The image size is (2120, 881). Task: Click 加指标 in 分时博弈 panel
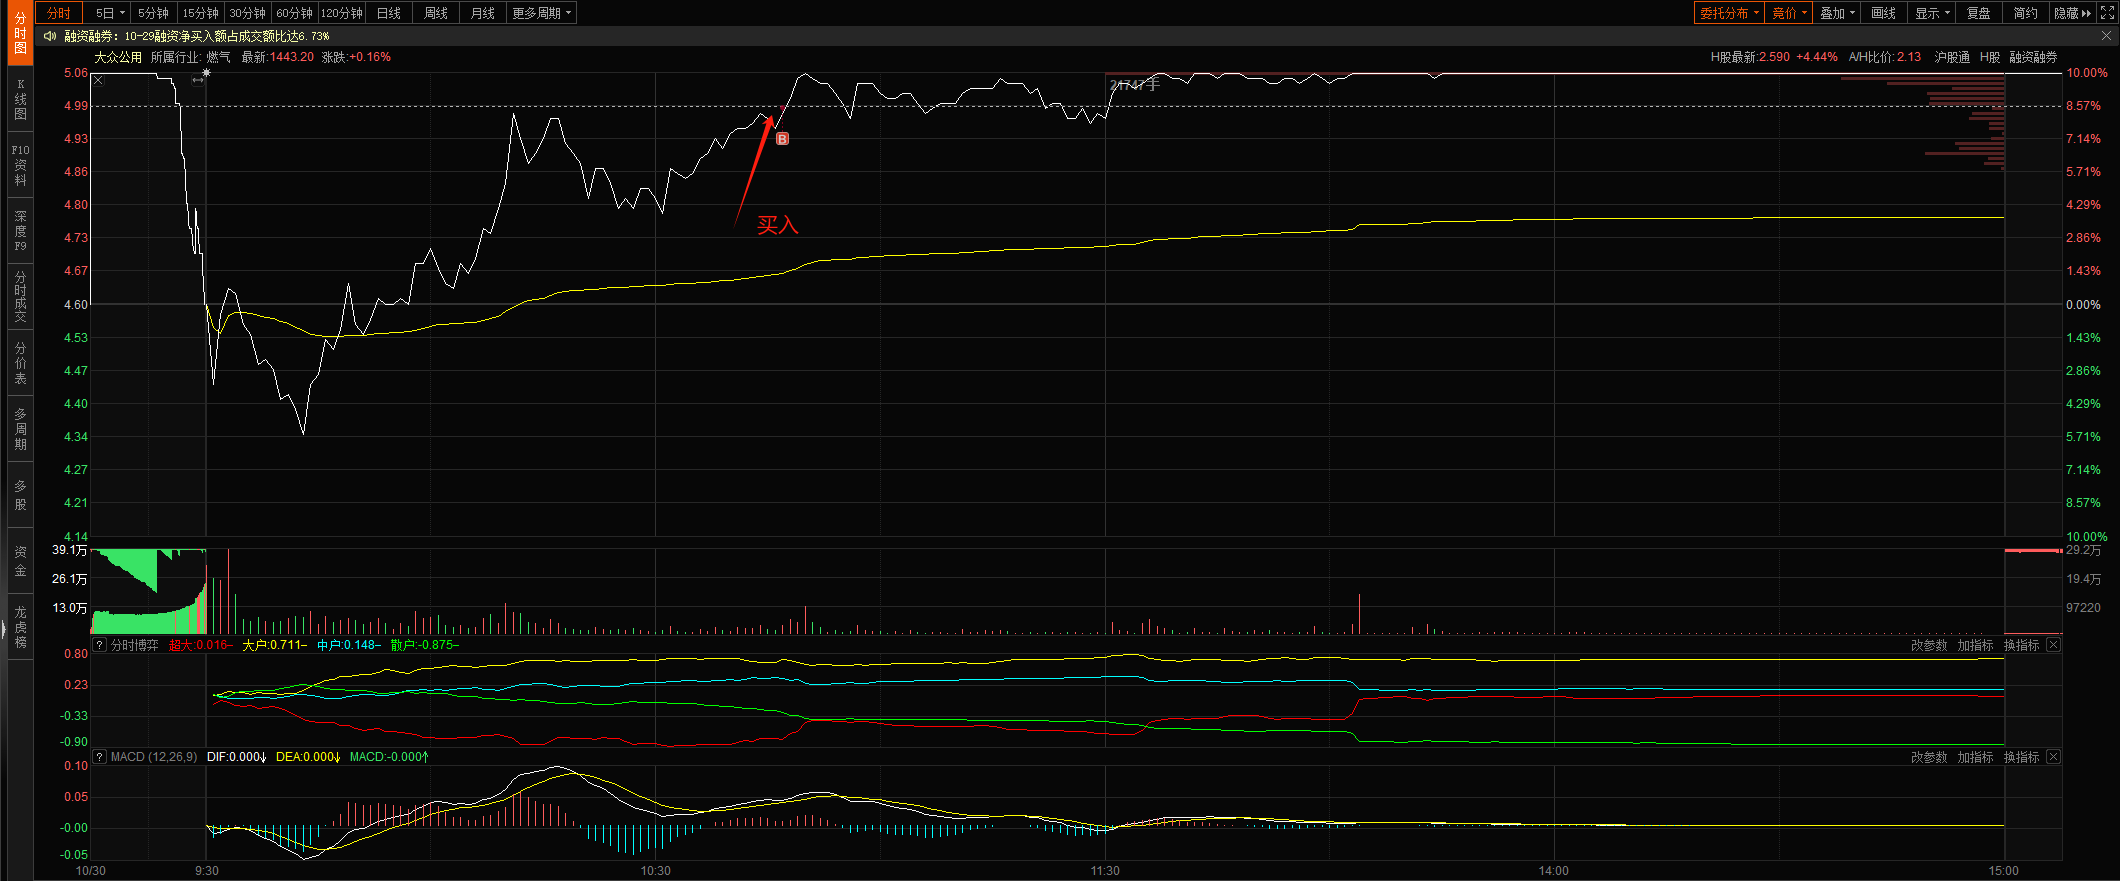[x=1975, y=645]
